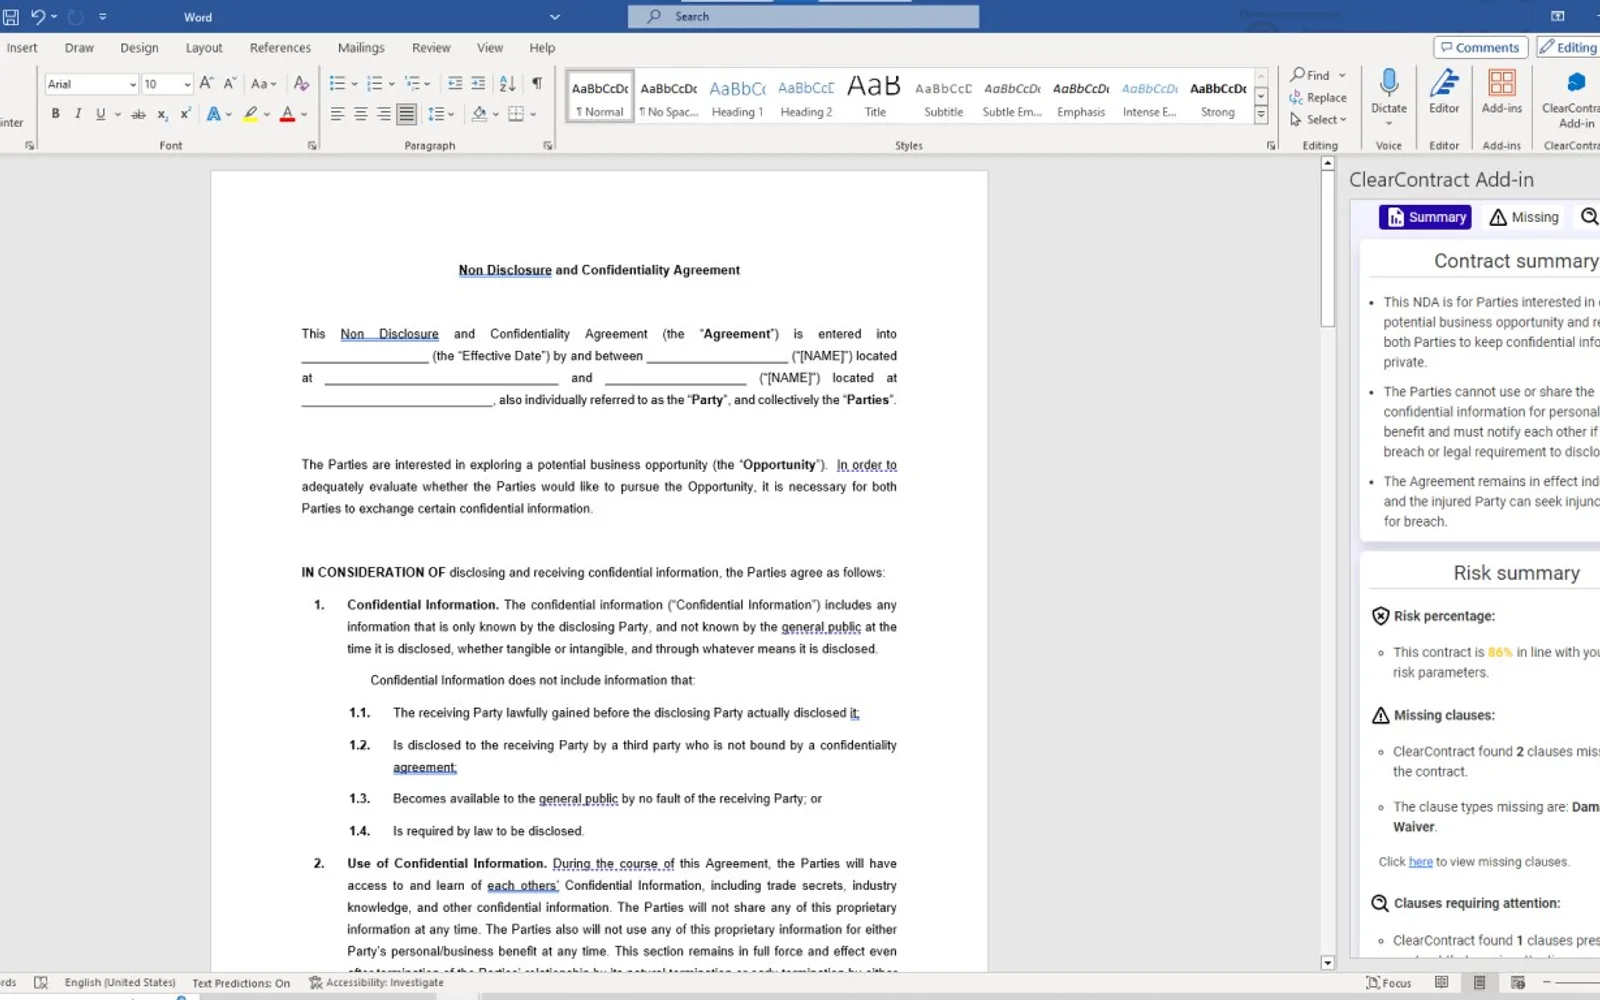Open the References tab
1600x1000 pixels.
point(280,48)
